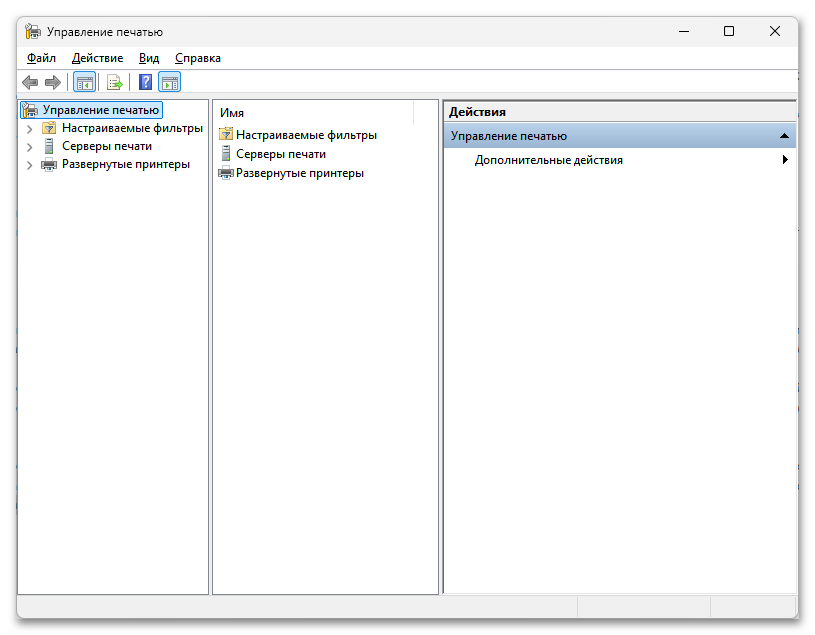Open Help via the blue question mark icon
This screenshot has width=815, height=635.
pos(146,82)
